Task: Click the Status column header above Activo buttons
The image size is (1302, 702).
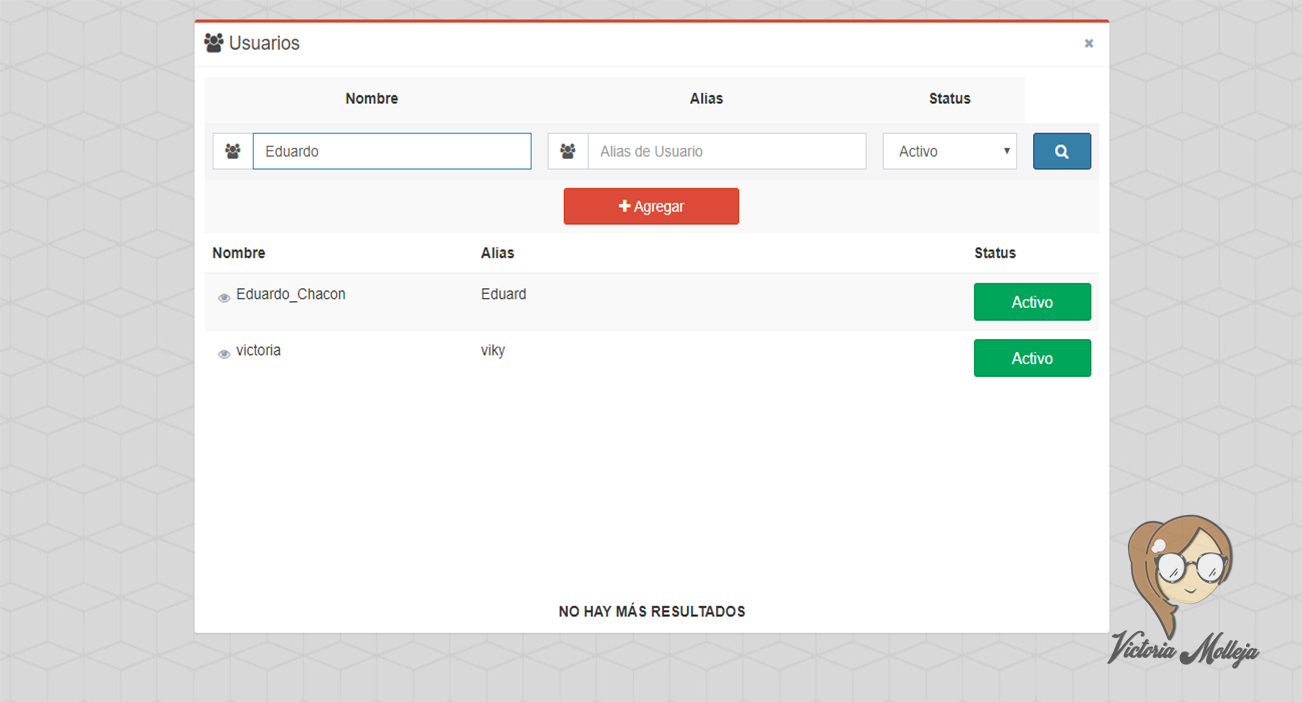Action: [994, 253]
